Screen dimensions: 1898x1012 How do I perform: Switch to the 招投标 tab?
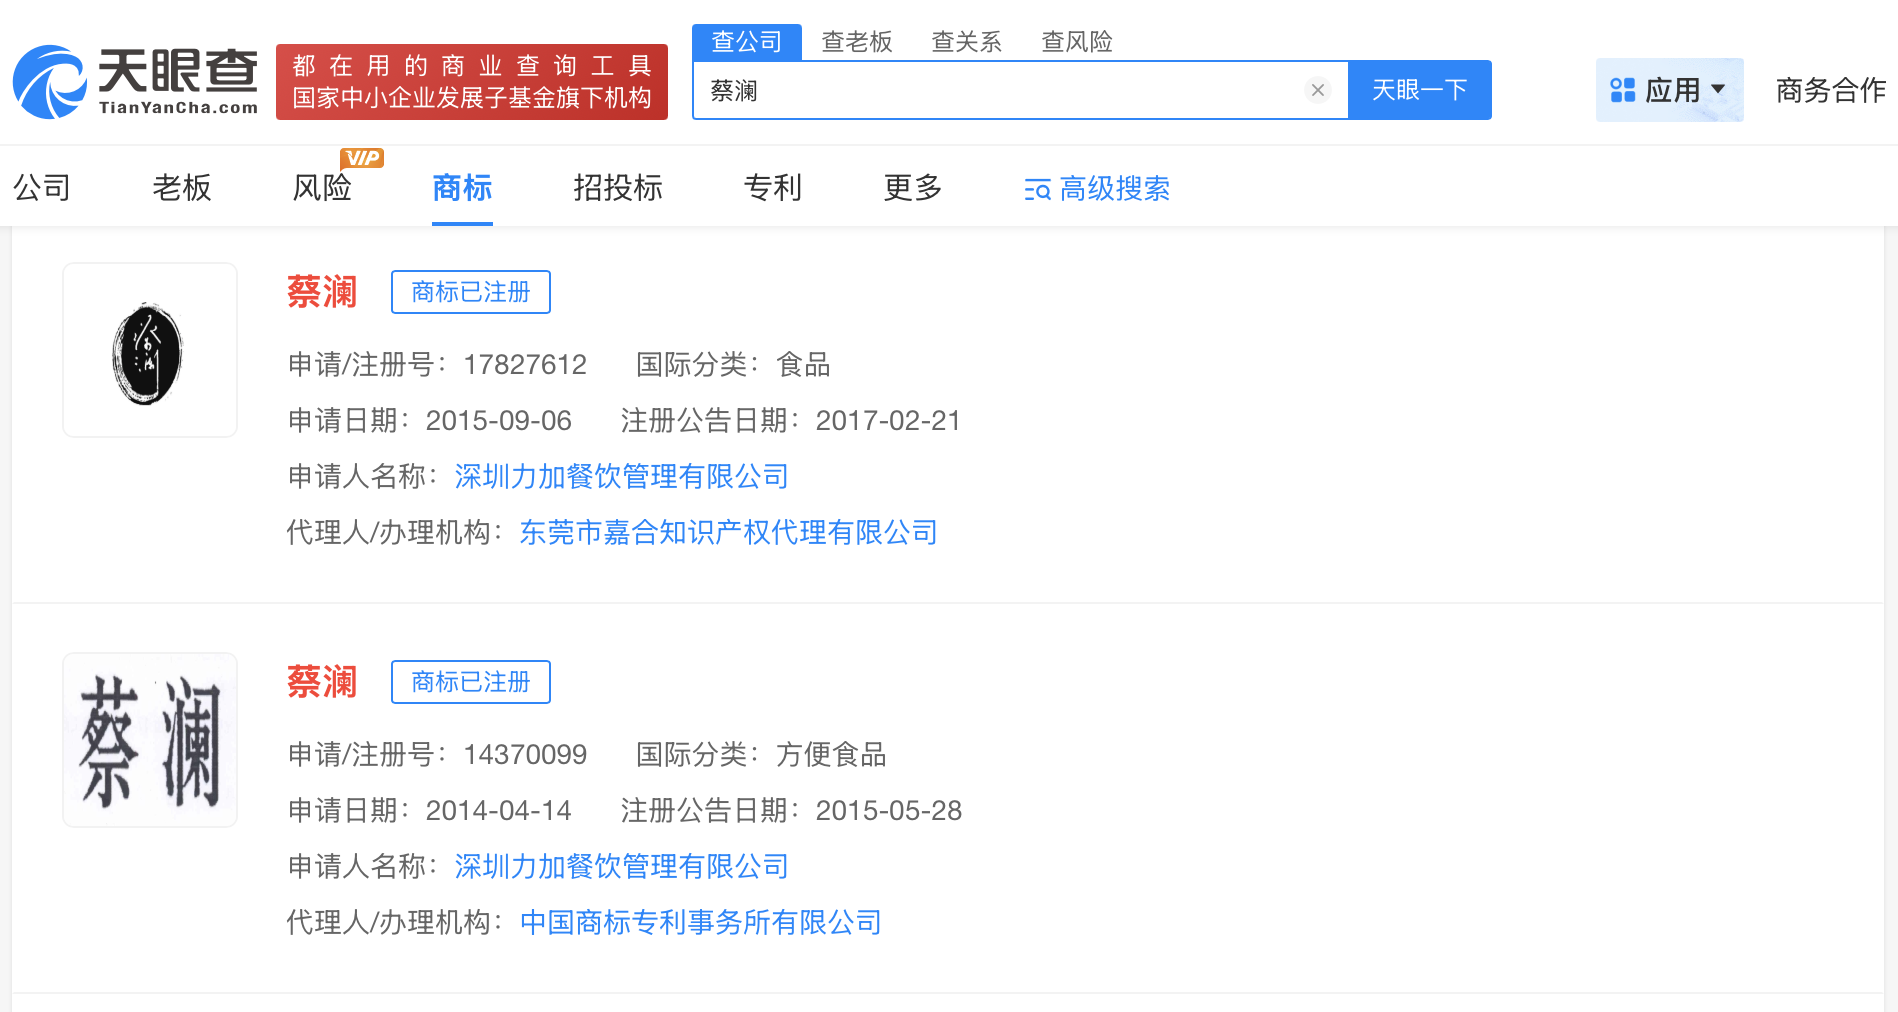[x=618, y=187]
